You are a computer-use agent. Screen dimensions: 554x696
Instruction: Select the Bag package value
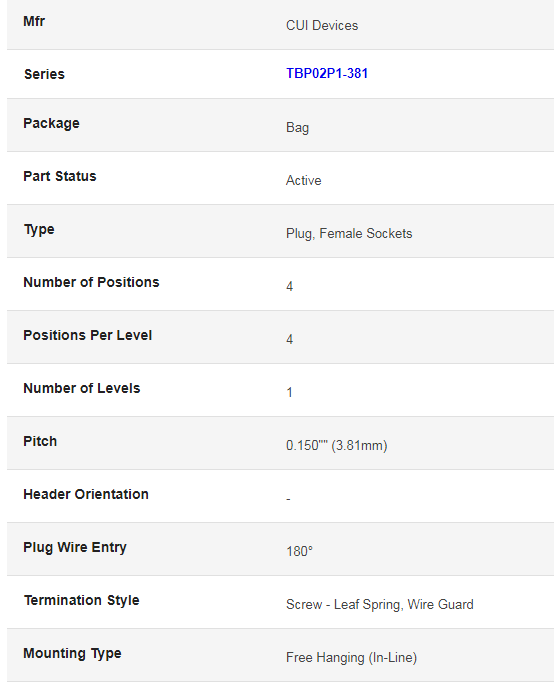tap(297, 127)
